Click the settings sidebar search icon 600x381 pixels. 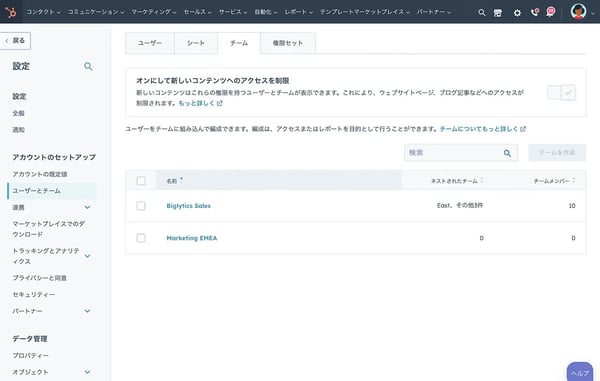pyautogui.click(x=88, y=67)
